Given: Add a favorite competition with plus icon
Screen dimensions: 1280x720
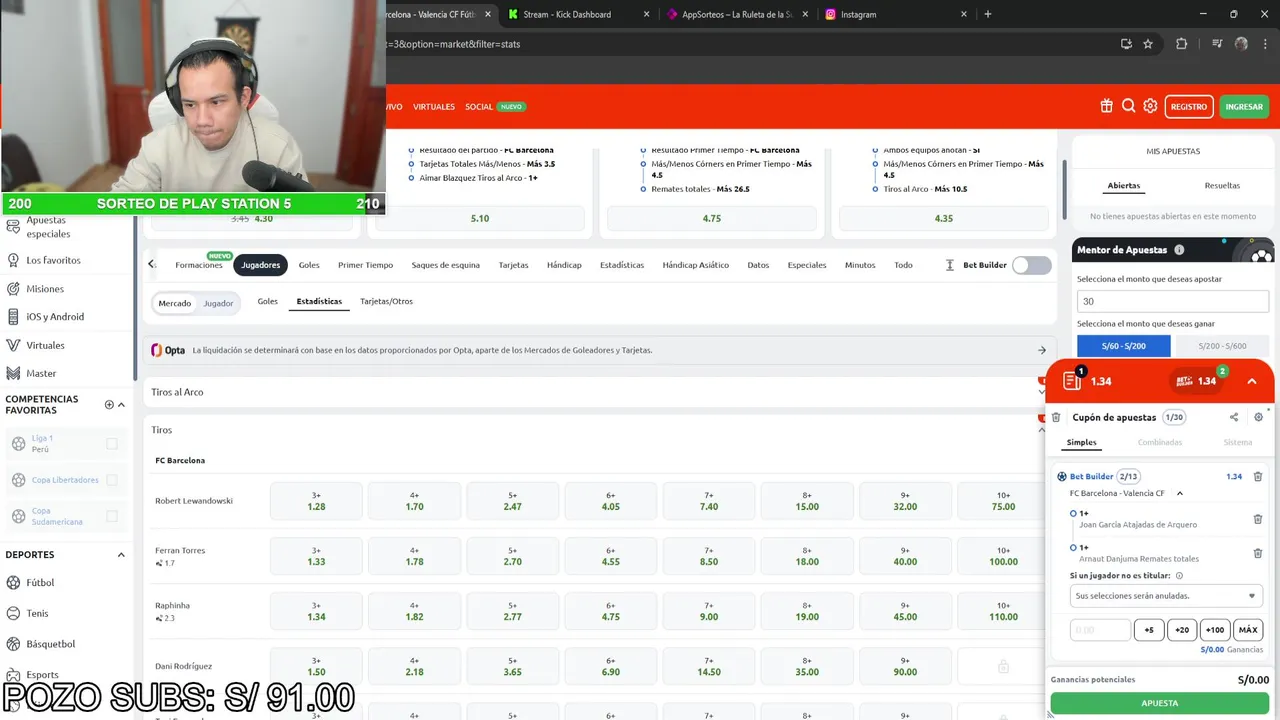Looking at the screenshot, I should point(109,405).
